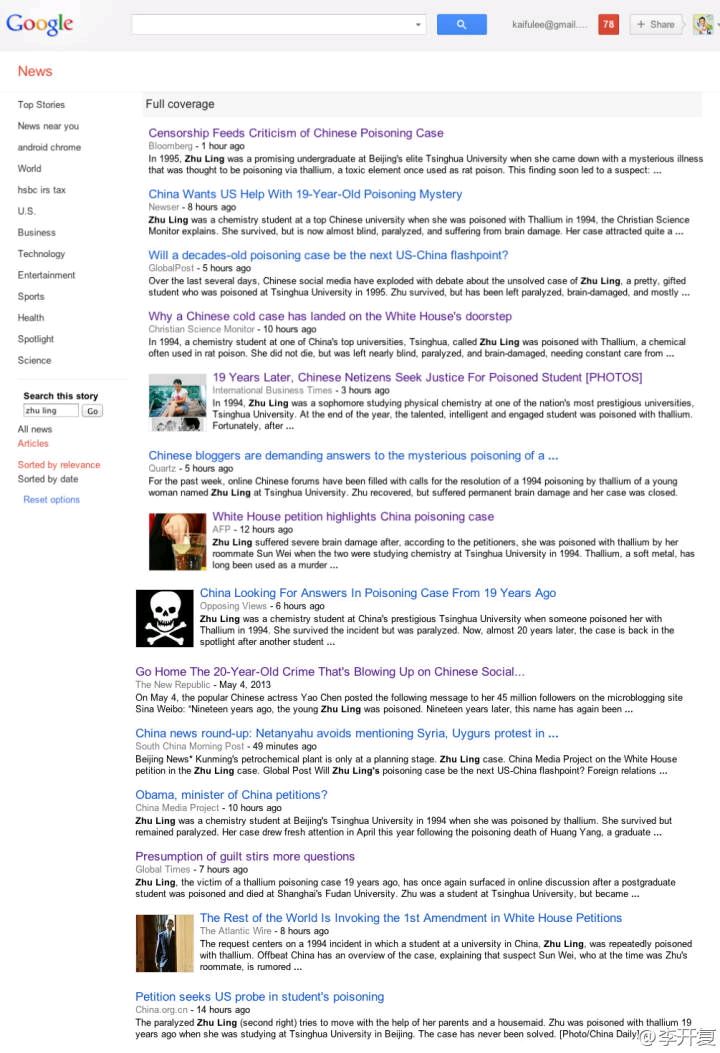Open the News heading link
The image size is (720, 1053).
click(x=35, y=71)
